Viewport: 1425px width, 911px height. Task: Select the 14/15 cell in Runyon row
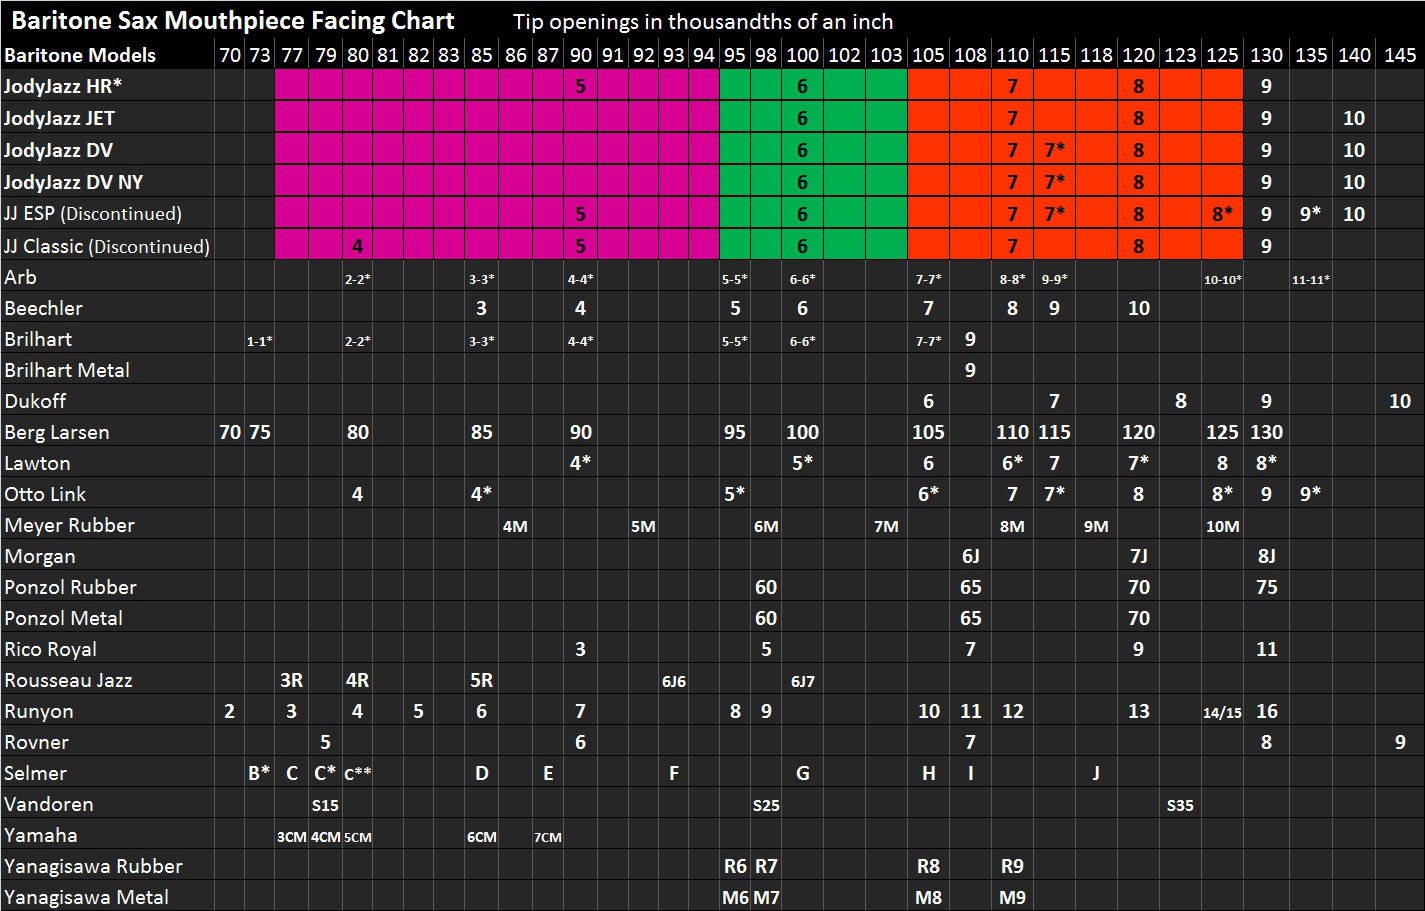click(1222, 713)
